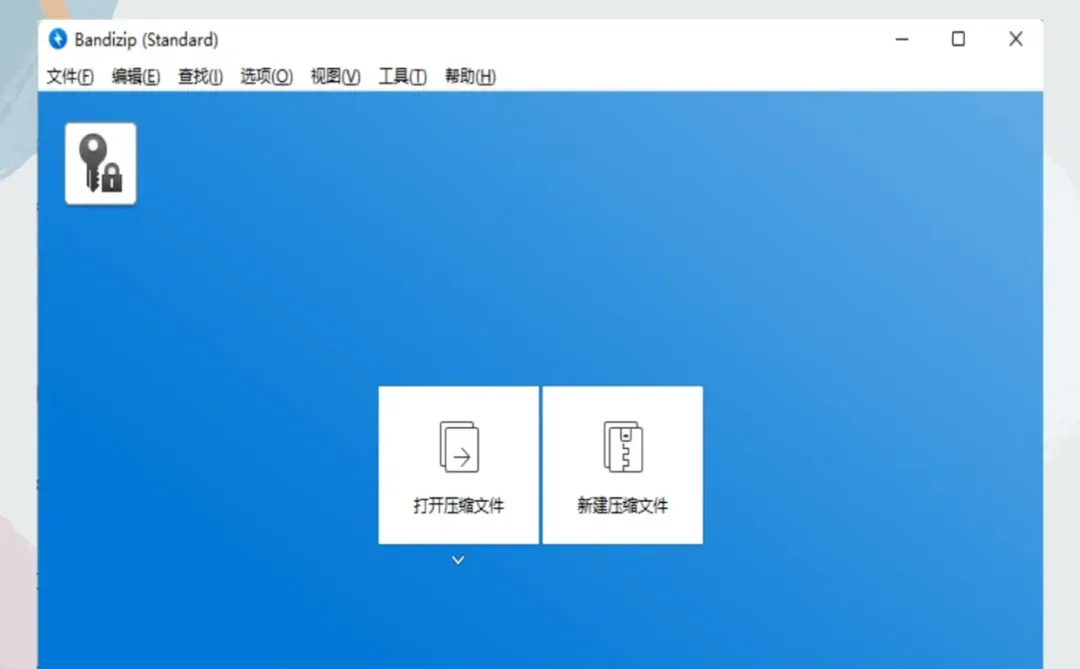Screen dimensions: 1080x669
Task: Open the 查找(I) menu
Action: 200,76
